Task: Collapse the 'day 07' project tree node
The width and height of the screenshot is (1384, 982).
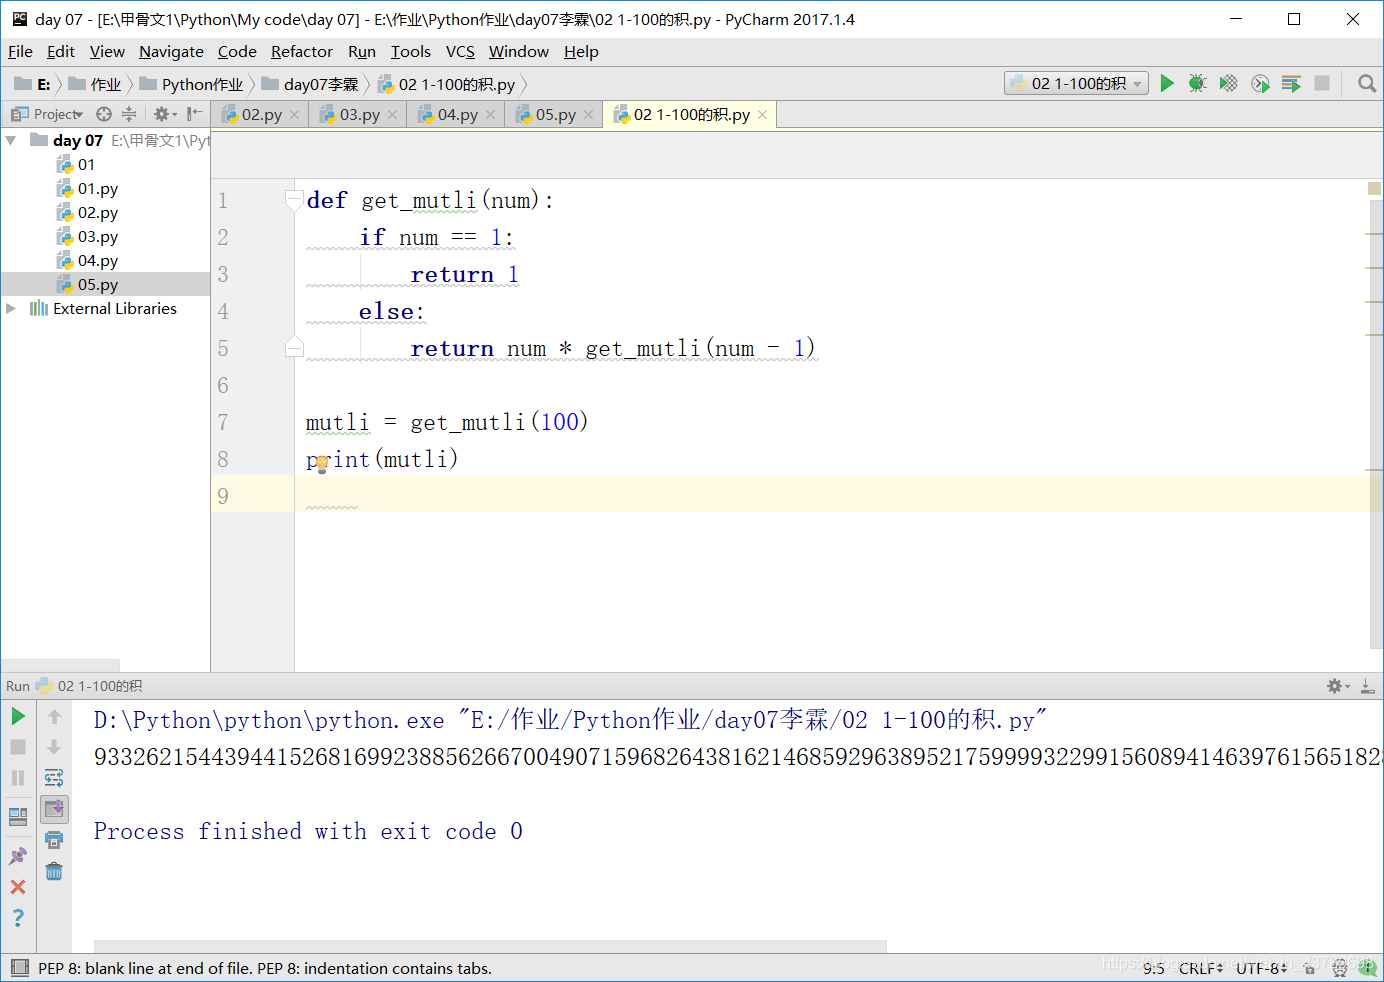Action: [x=11, y=141]
